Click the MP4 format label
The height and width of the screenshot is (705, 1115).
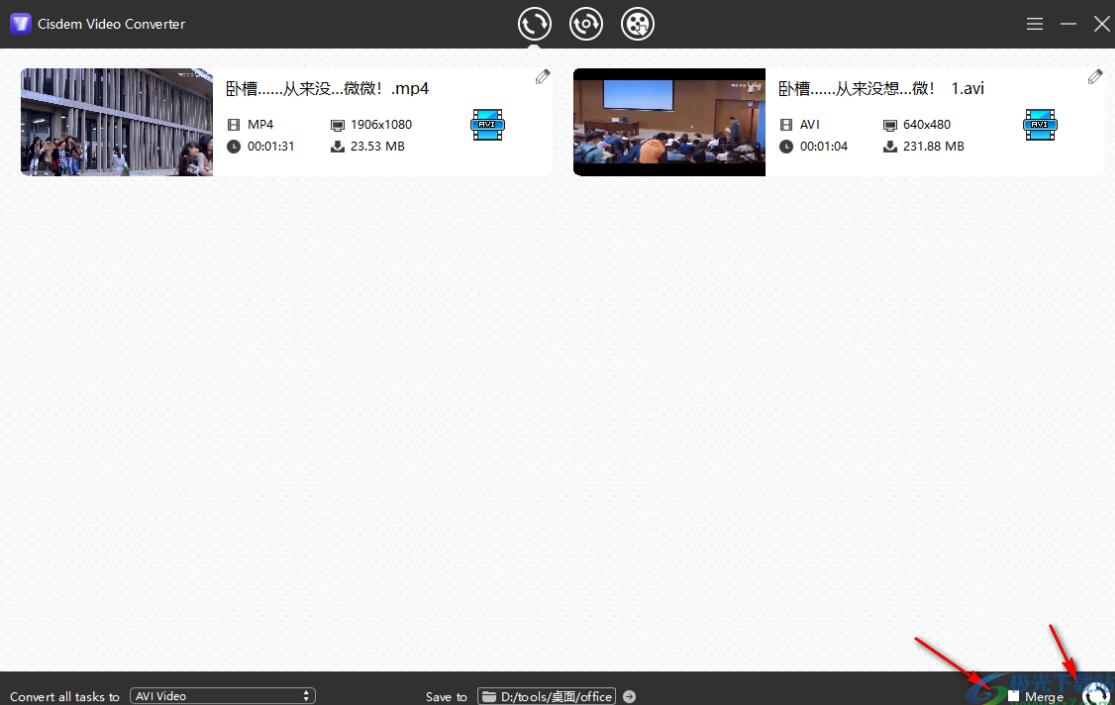coord(260,124)
